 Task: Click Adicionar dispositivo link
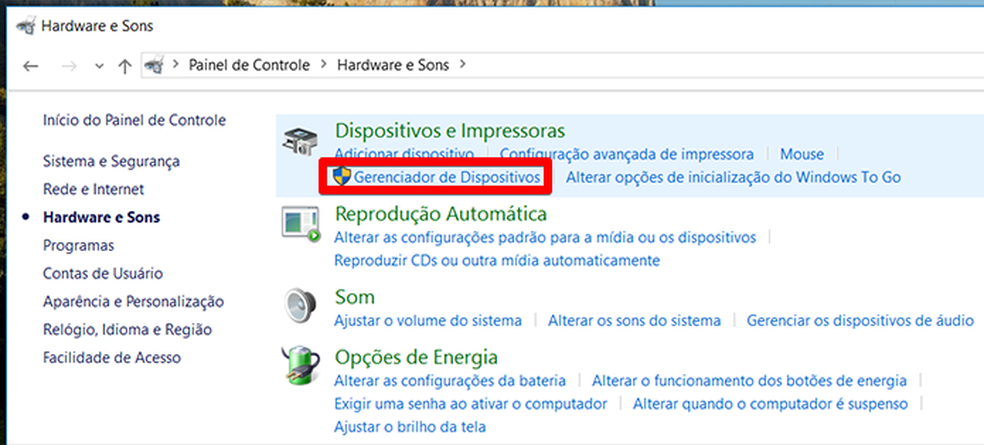(x=404, y=153)
